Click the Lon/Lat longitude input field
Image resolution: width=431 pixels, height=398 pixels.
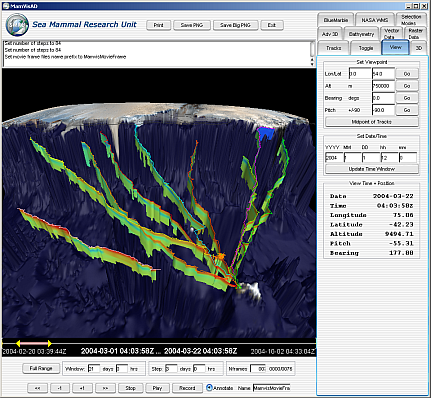[x=360, y=74]
